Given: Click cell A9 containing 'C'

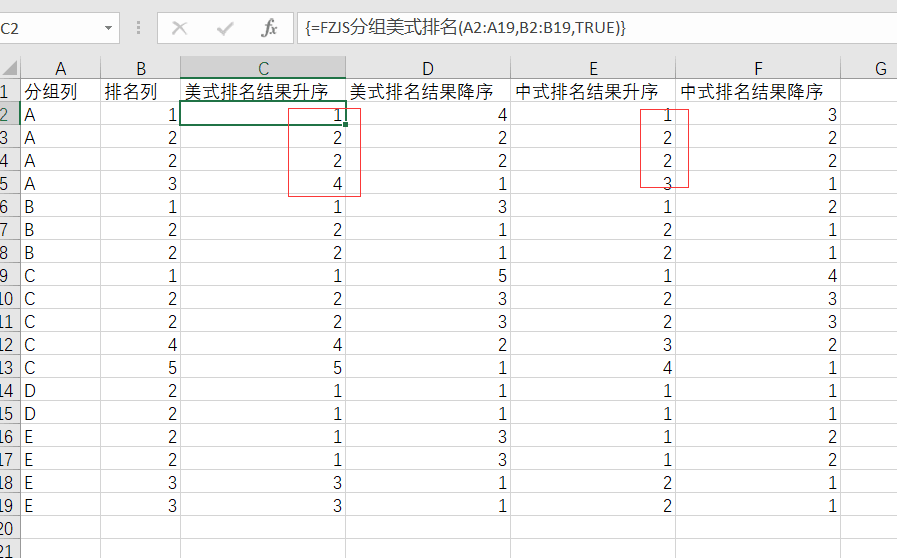Looking at the screenshot, I should coord(61,276).
